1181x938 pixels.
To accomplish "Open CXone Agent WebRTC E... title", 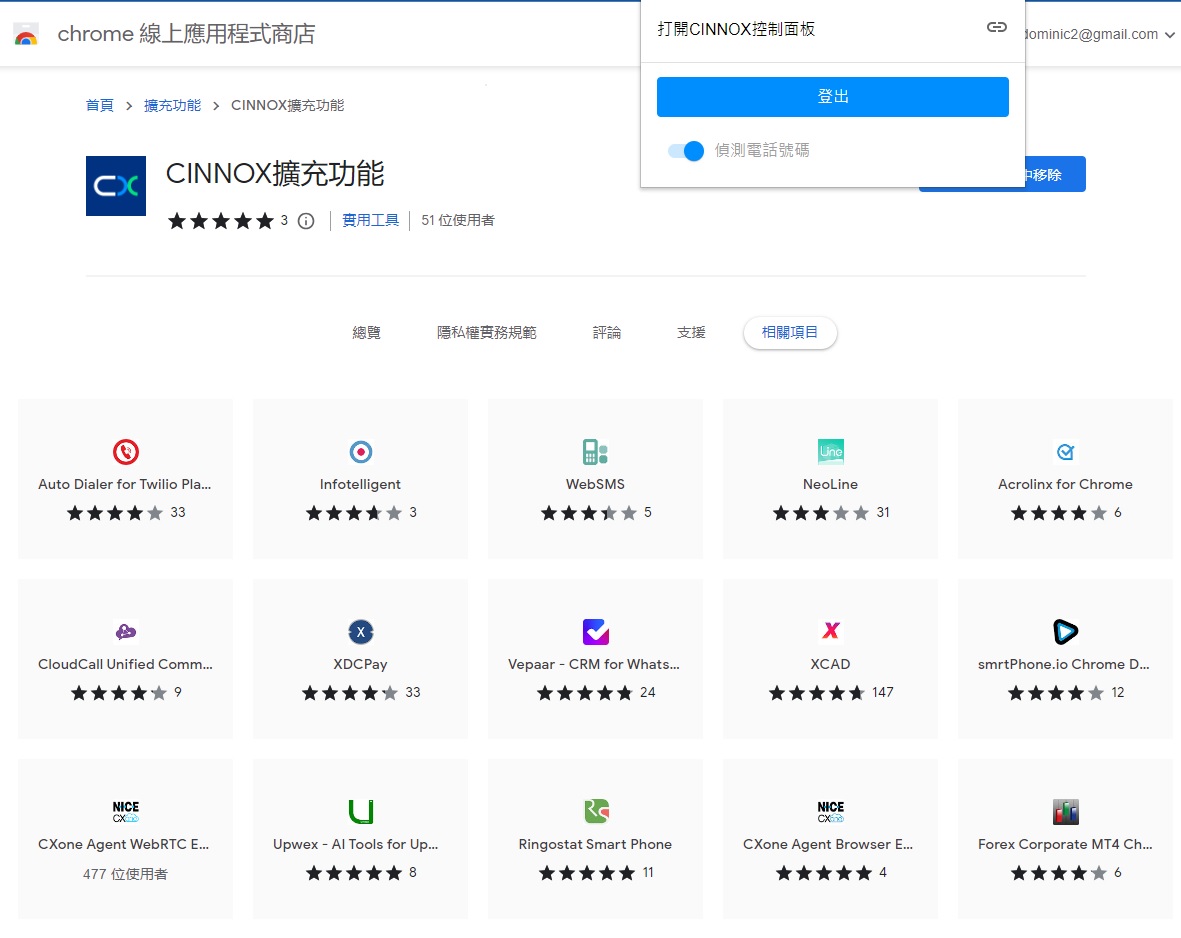I will click(124, 845).
